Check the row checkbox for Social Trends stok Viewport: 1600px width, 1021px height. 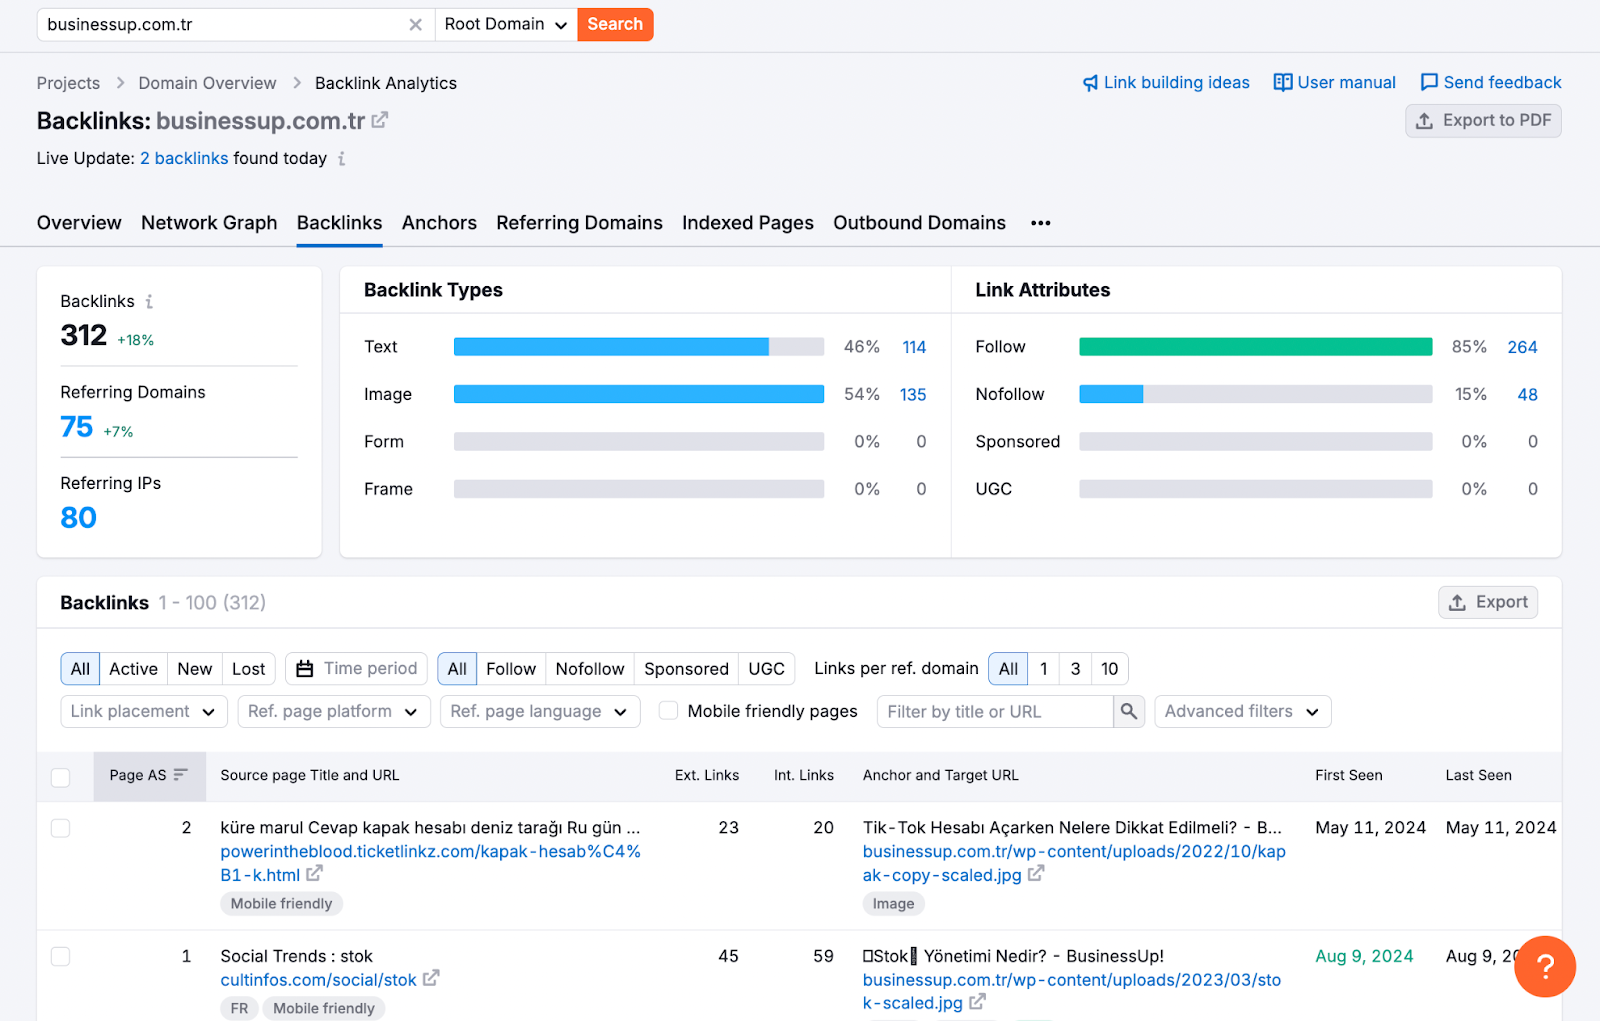tap(61, 956)
